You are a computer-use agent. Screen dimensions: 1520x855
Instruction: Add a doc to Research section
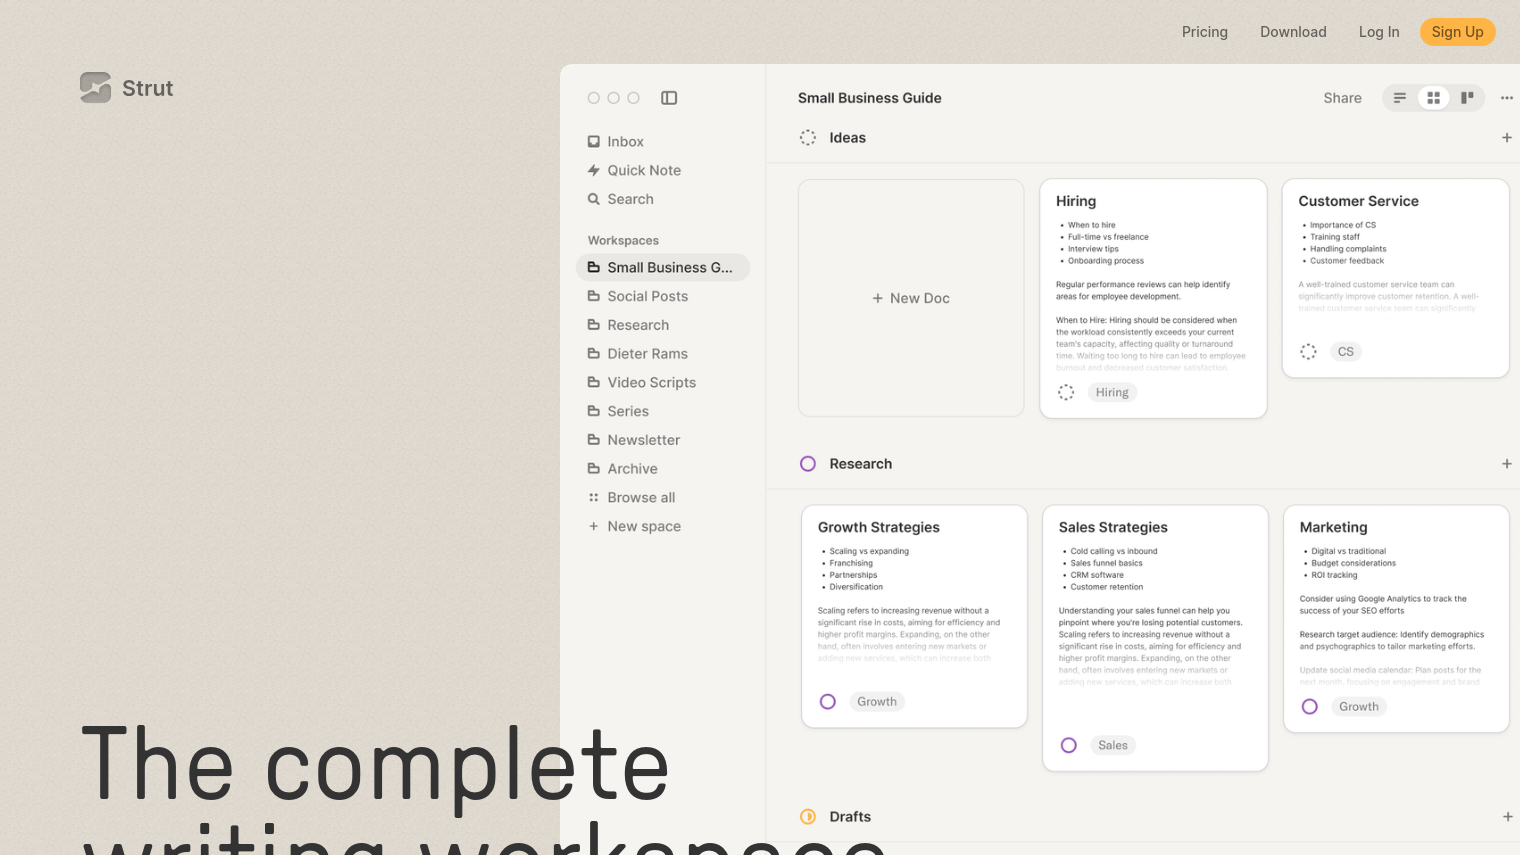click(1507, 464)
